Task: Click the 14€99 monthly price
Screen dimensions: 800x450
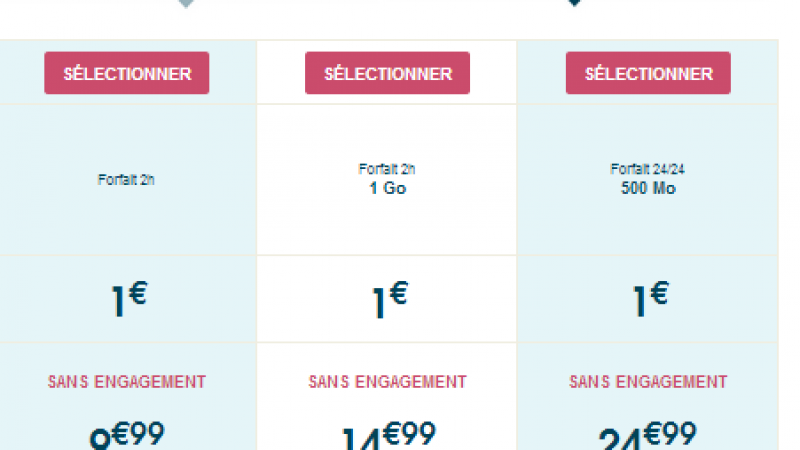Action: tap(387, 437)
